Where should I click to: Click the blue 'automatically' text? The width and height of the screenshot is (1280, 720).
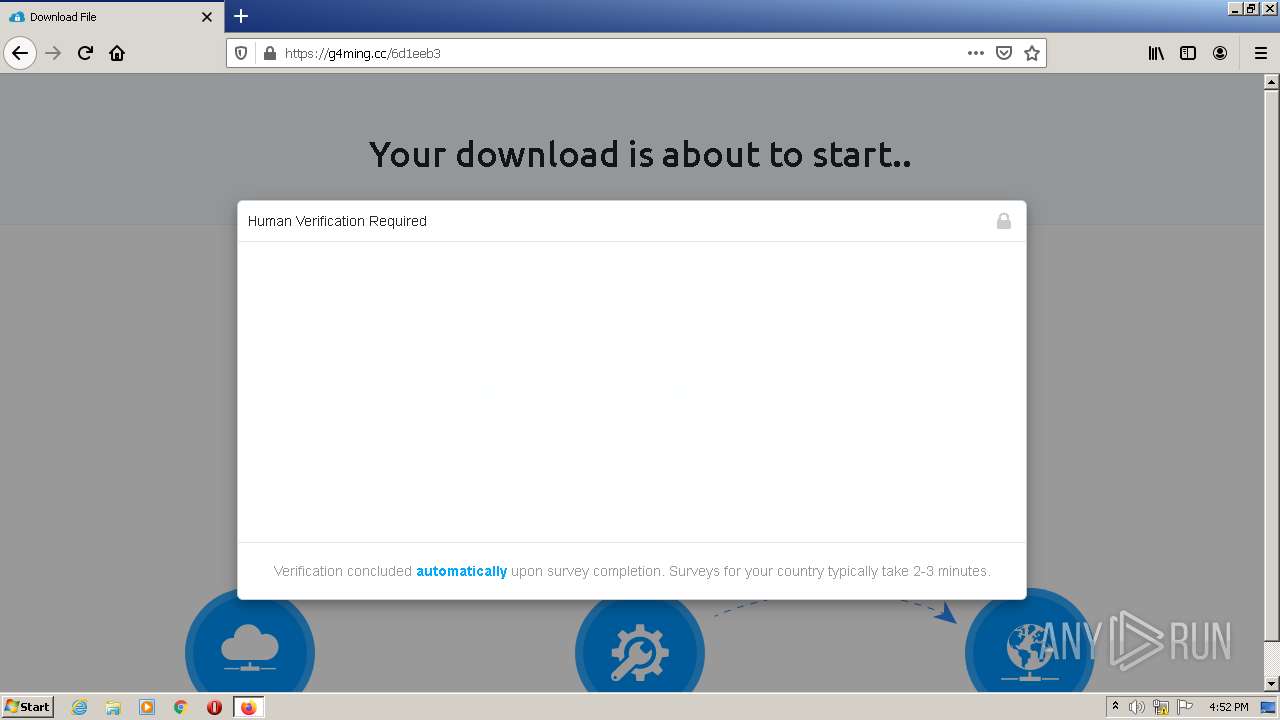(461, 571)
